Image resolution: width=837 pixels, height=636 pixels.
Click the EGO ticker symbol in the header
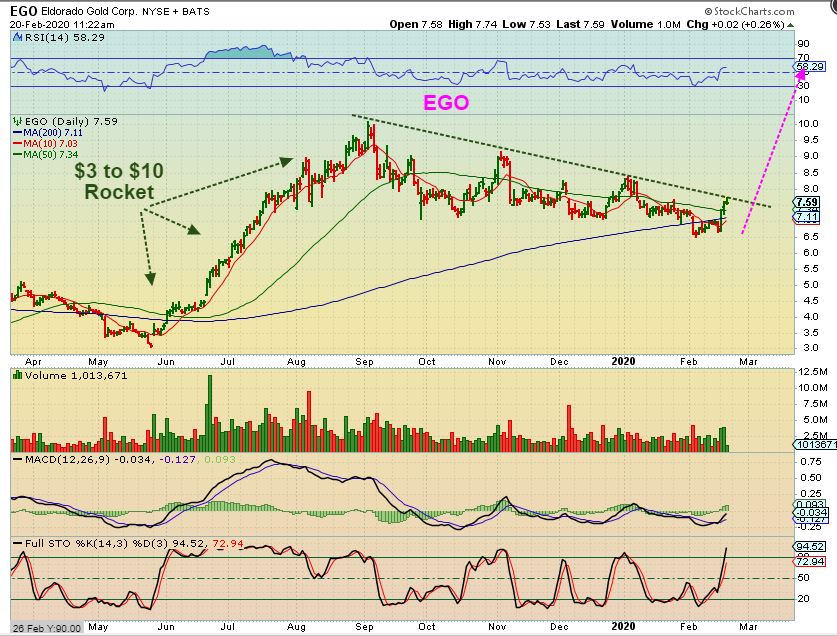(23, 11)
